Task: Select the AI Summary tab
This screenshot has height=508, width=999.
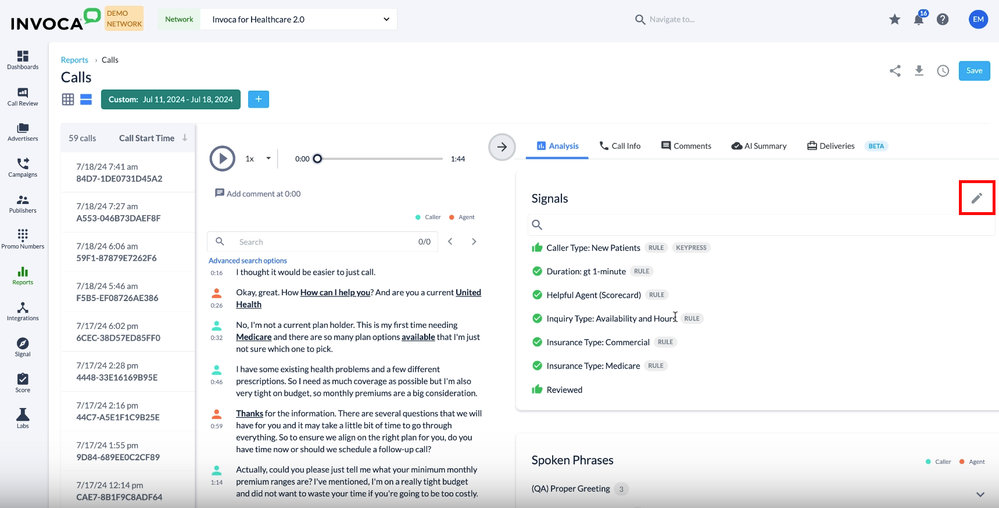Action: (x=759, y=146)
